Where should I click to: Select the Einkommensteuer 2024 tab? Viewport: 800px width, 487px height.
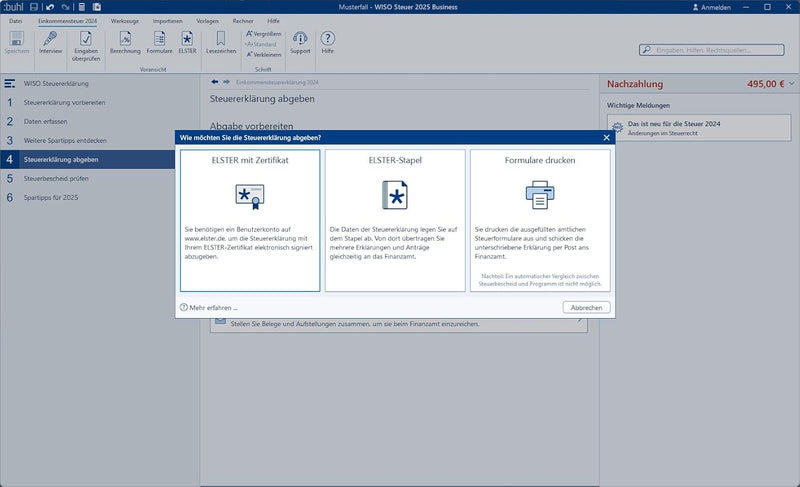coord(67,21)
